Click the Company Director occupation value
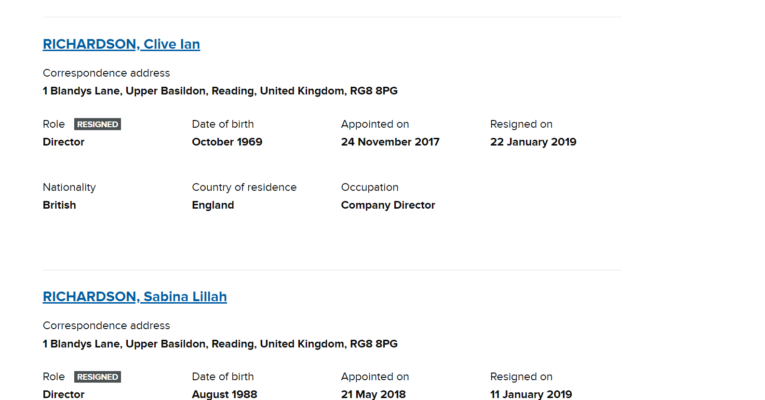 pos(388,205)
